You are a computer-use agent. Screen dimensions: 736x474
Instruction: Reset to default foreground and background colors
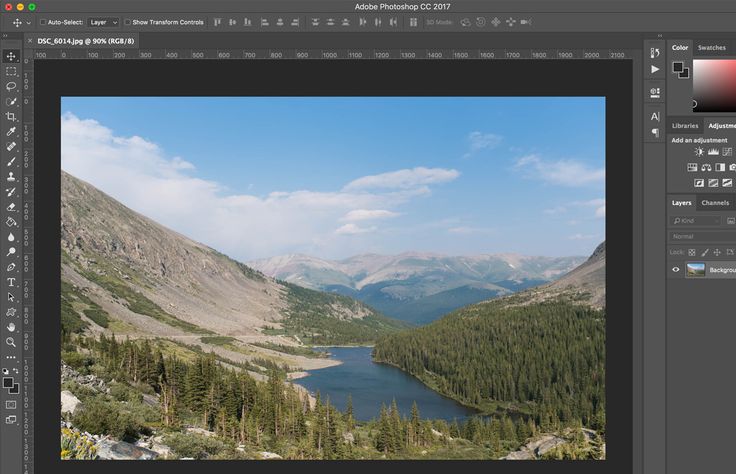(6, 371)
